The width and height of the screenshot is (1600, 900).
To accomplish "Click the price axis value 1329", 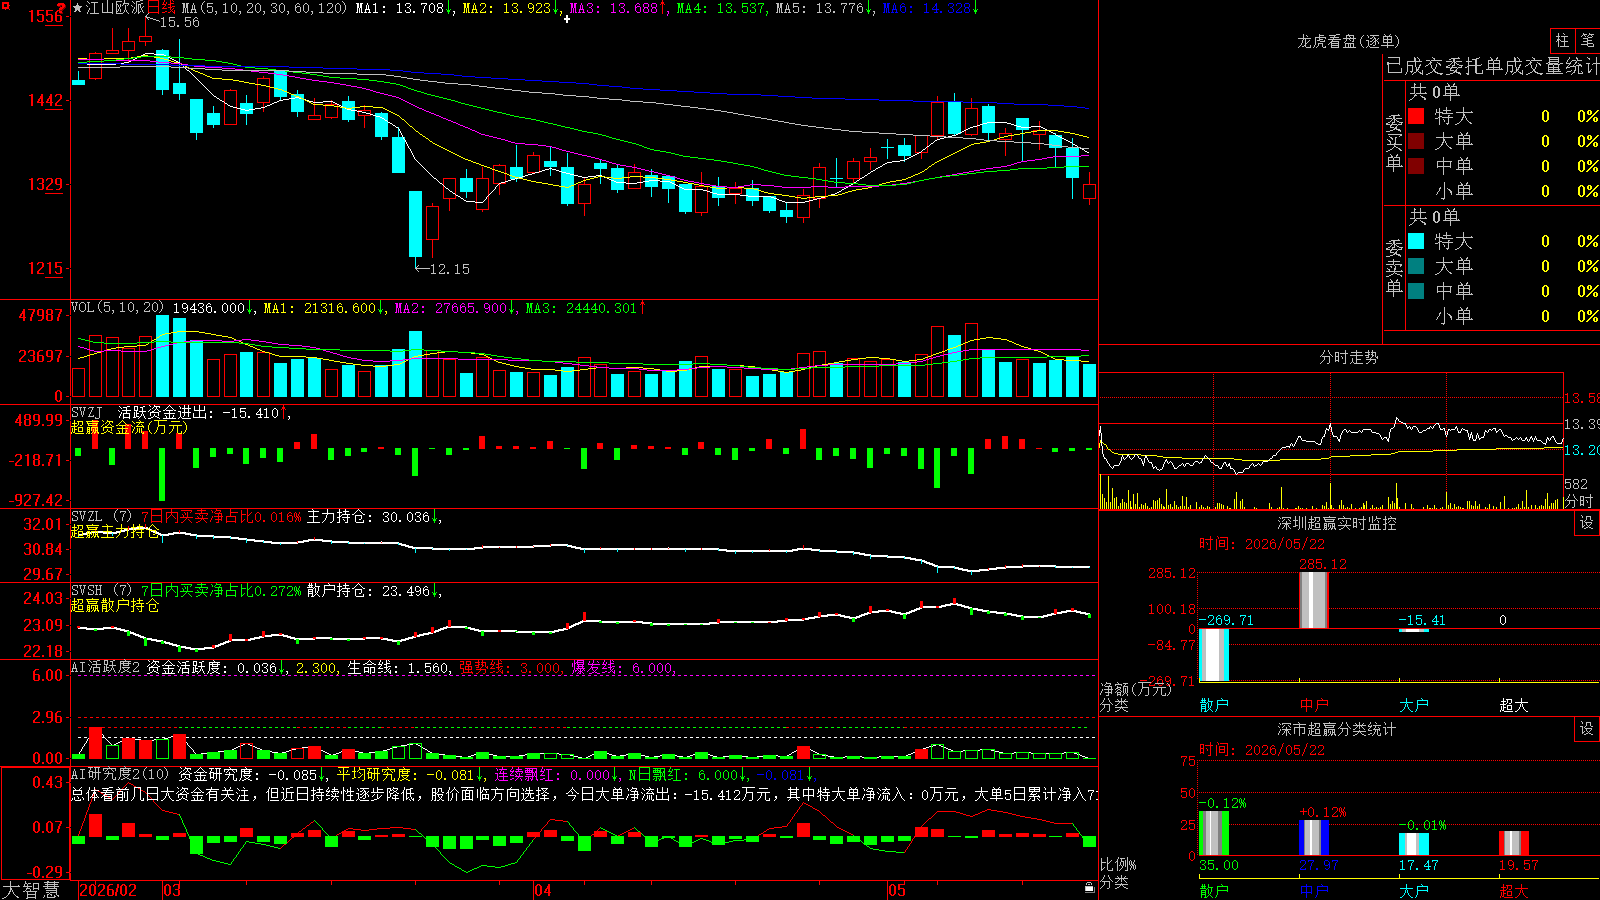I will pyautogui.click(x=46, y=184).
